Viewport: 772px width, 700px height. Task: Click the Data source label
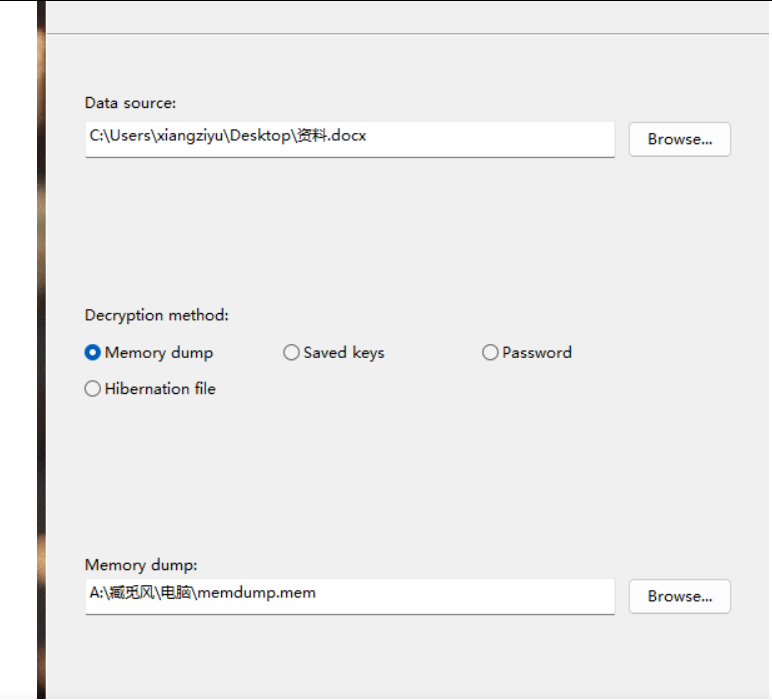pyautogui.click(x=130, y=103)
